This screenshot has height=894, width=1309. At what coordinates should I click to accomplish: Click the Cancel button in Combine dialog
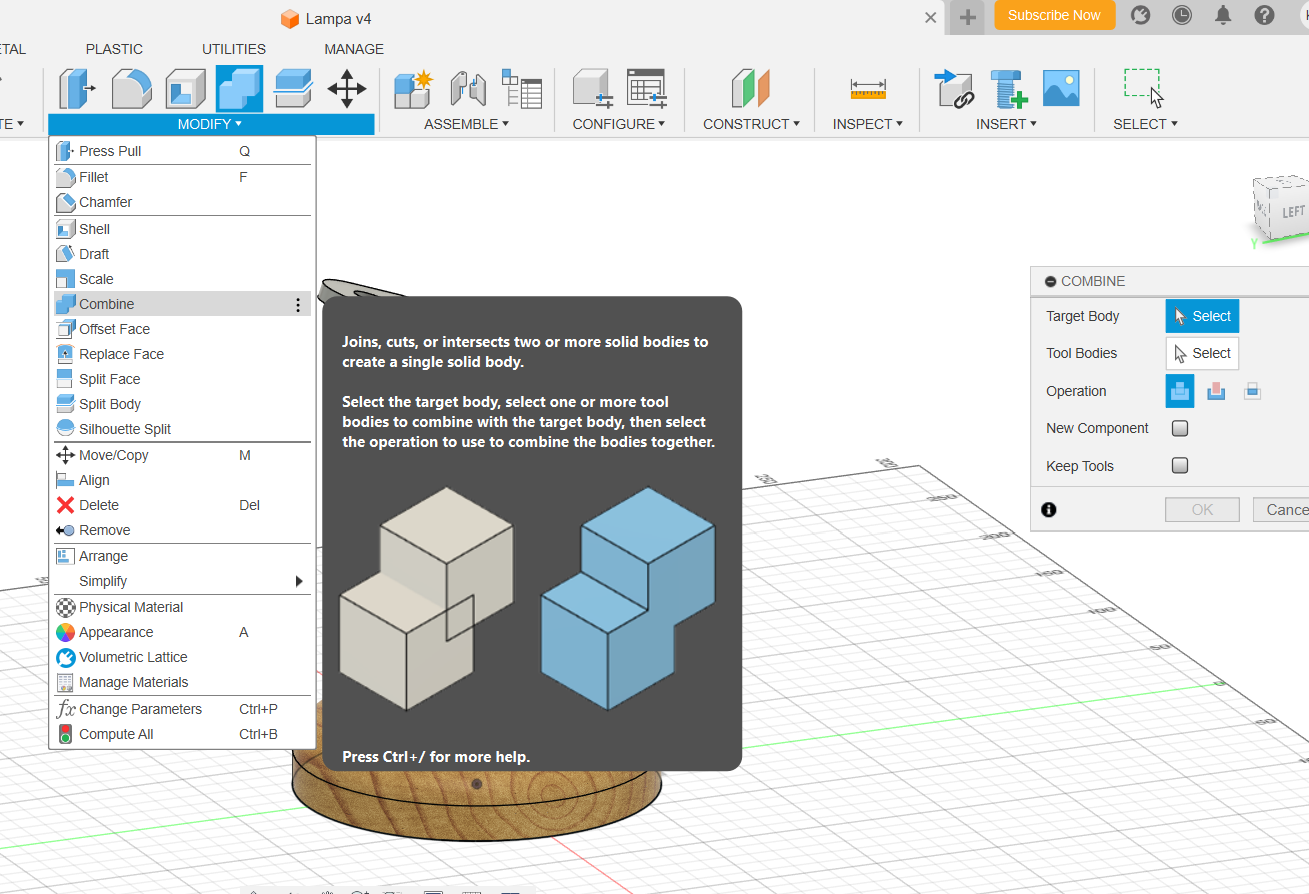point(1281,510)
